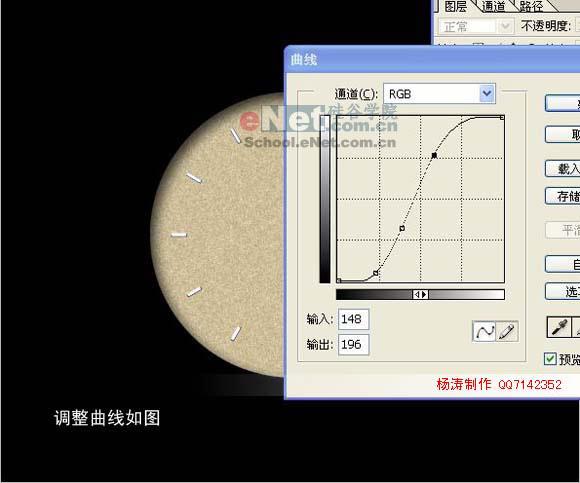Select the pencil curve drawing tool
The width and height of the screenshot is (580, 483).
[x=506, y=331]
